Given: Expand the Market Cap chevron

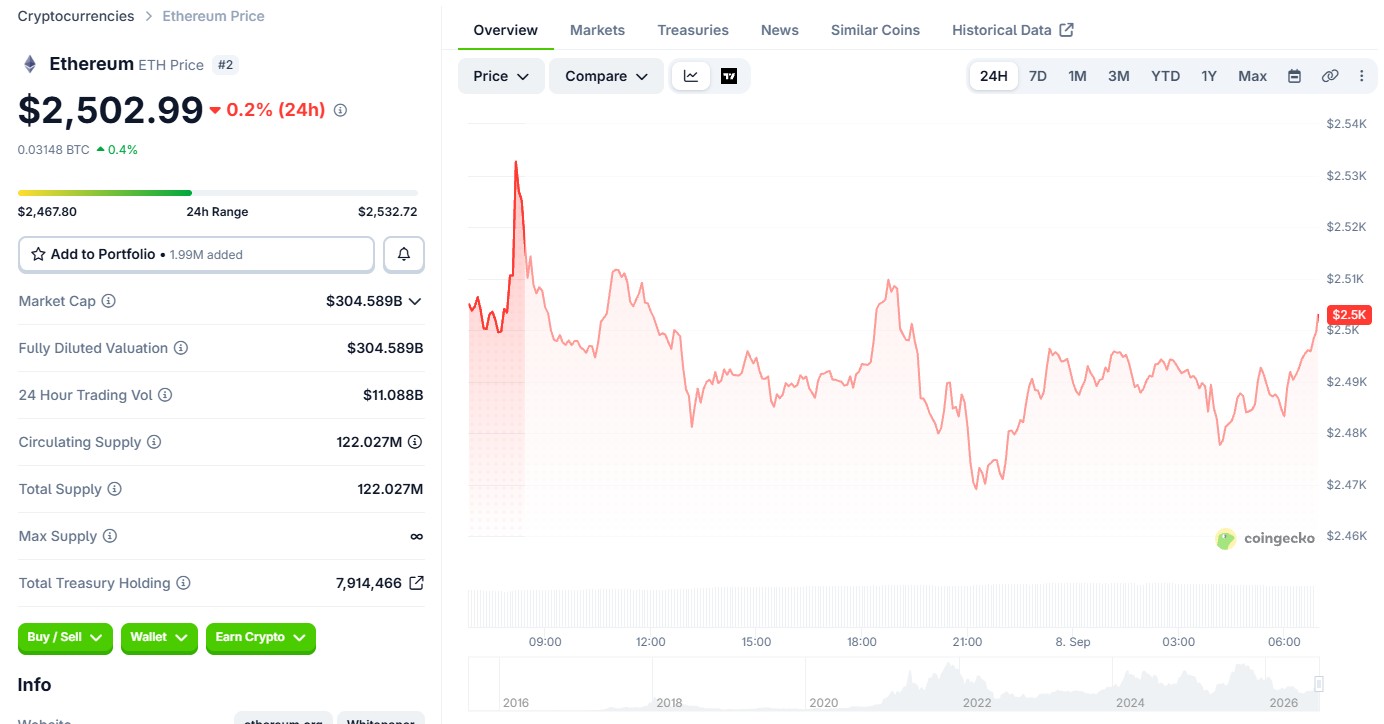Looking at the screenshot, I should (415, 301).
